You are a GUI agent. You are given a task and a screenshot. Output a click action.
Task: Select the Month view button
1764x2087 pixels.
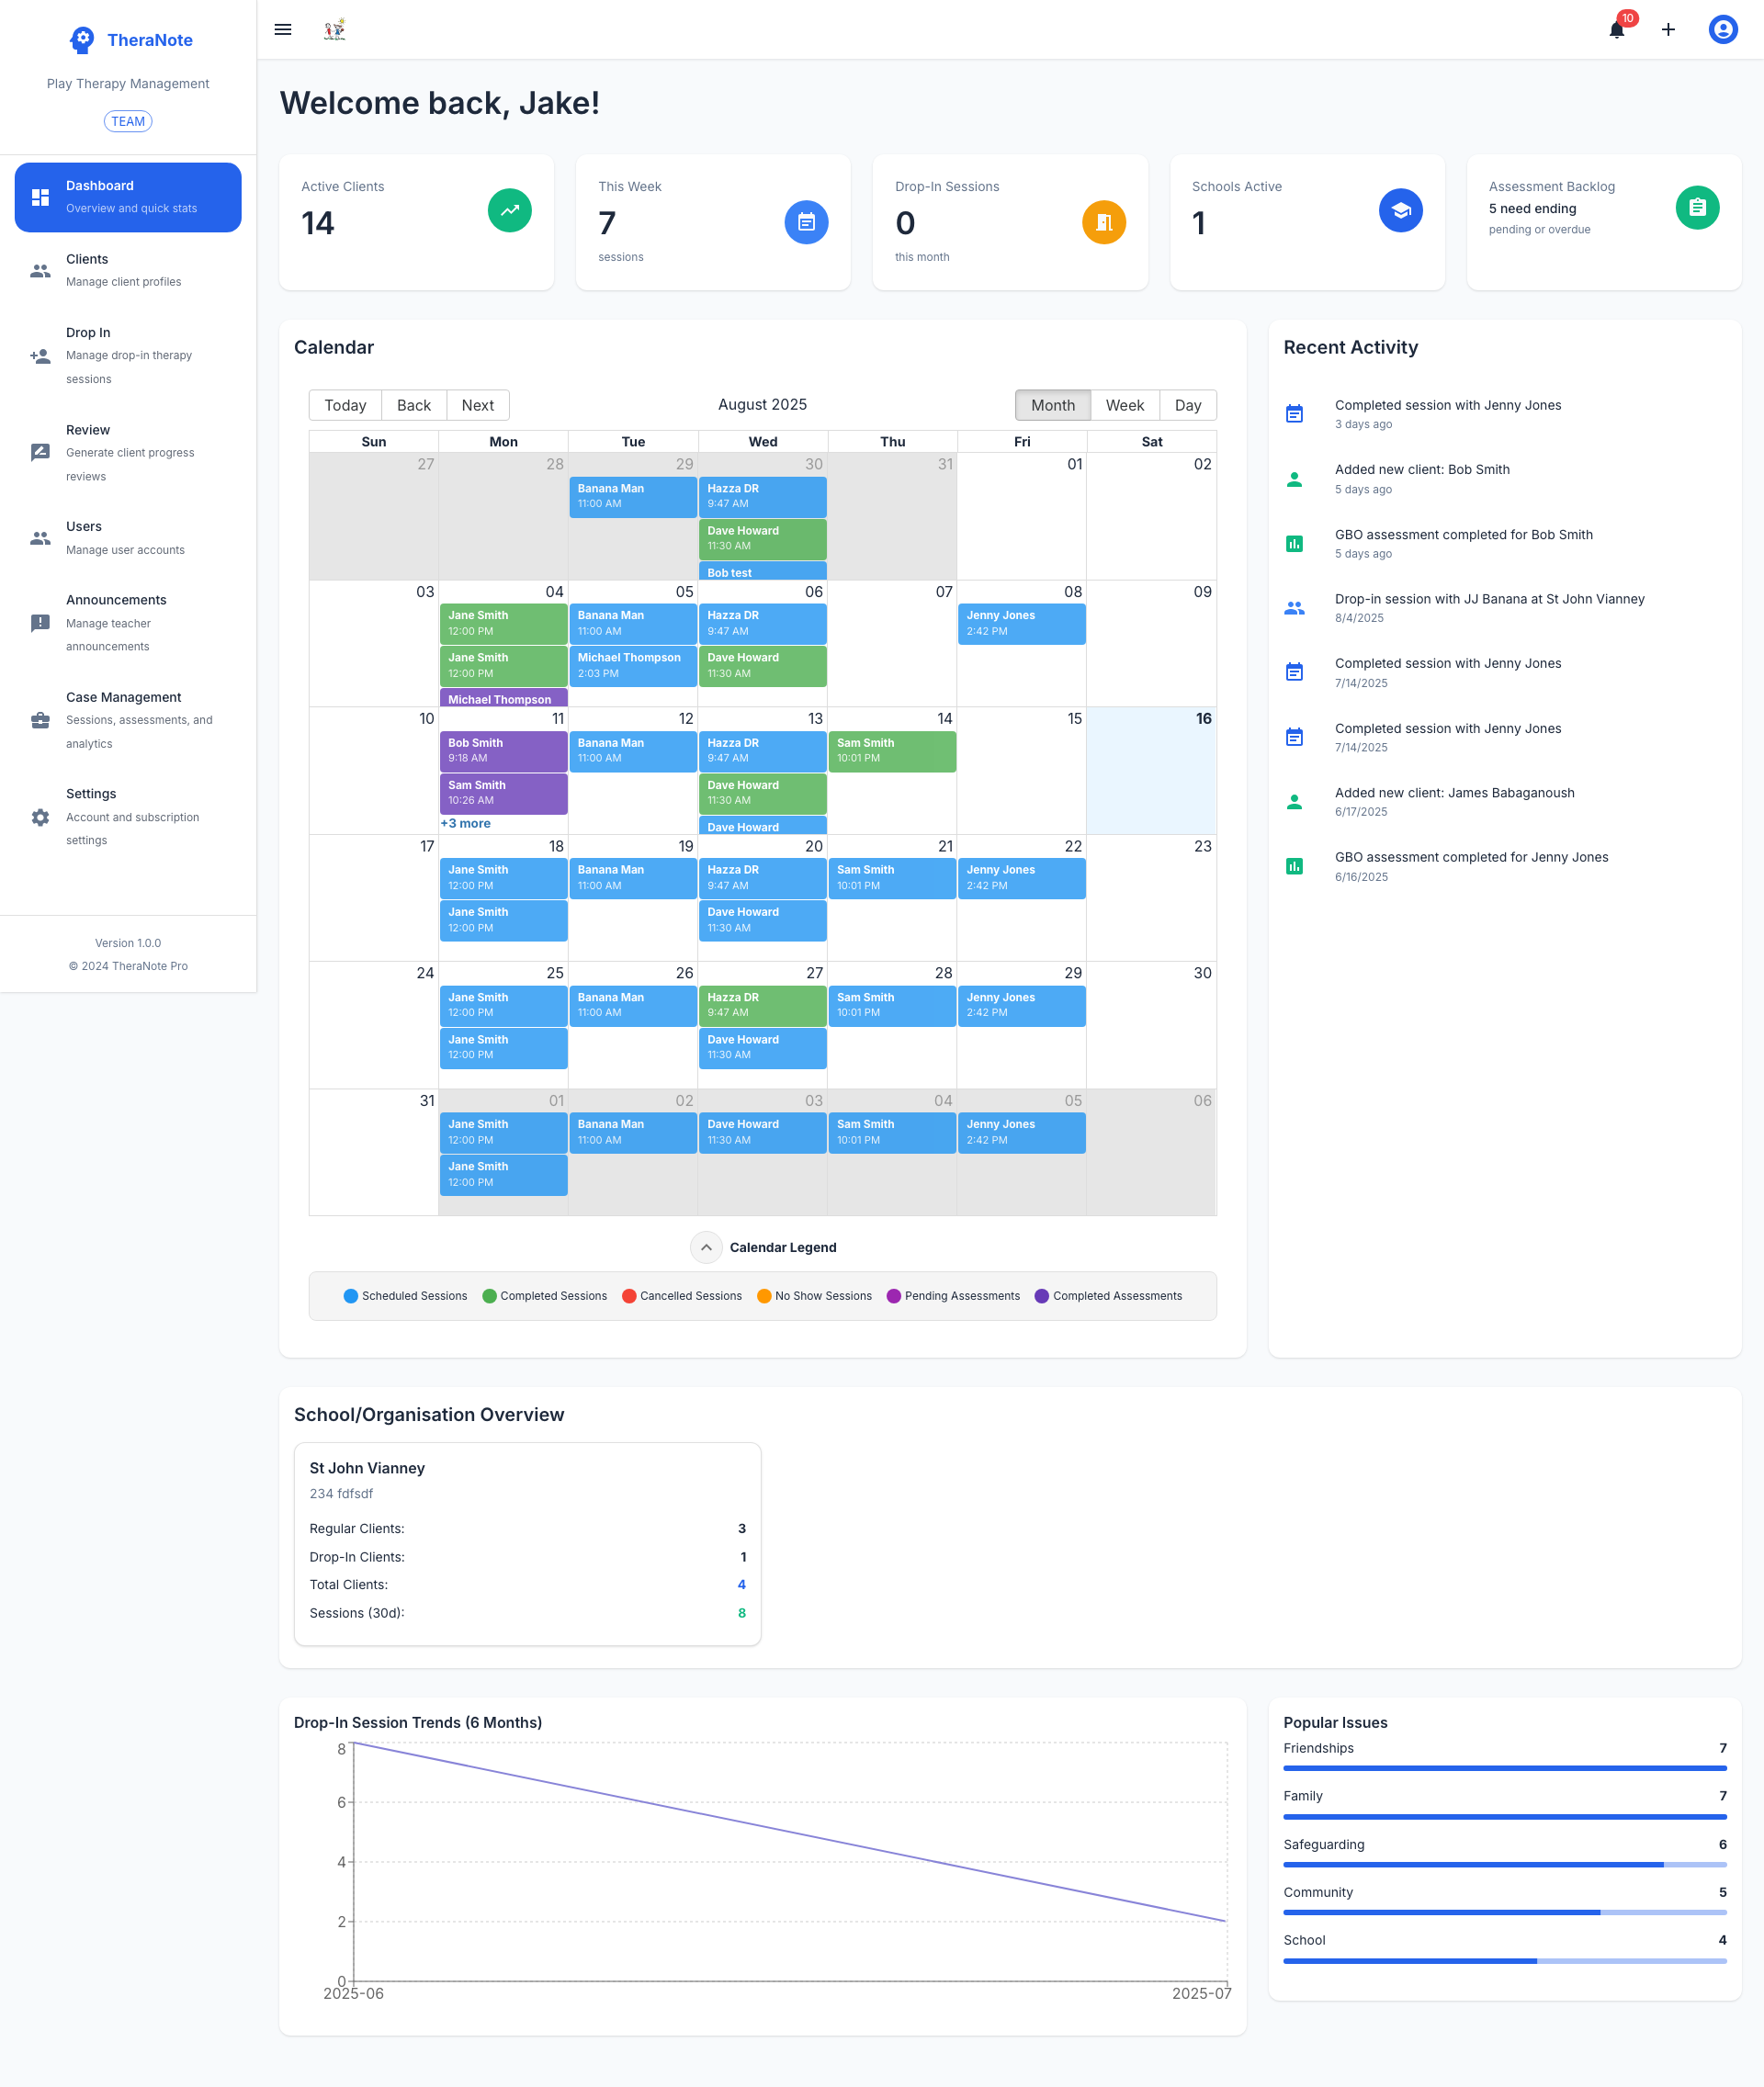coord(1052,405)
